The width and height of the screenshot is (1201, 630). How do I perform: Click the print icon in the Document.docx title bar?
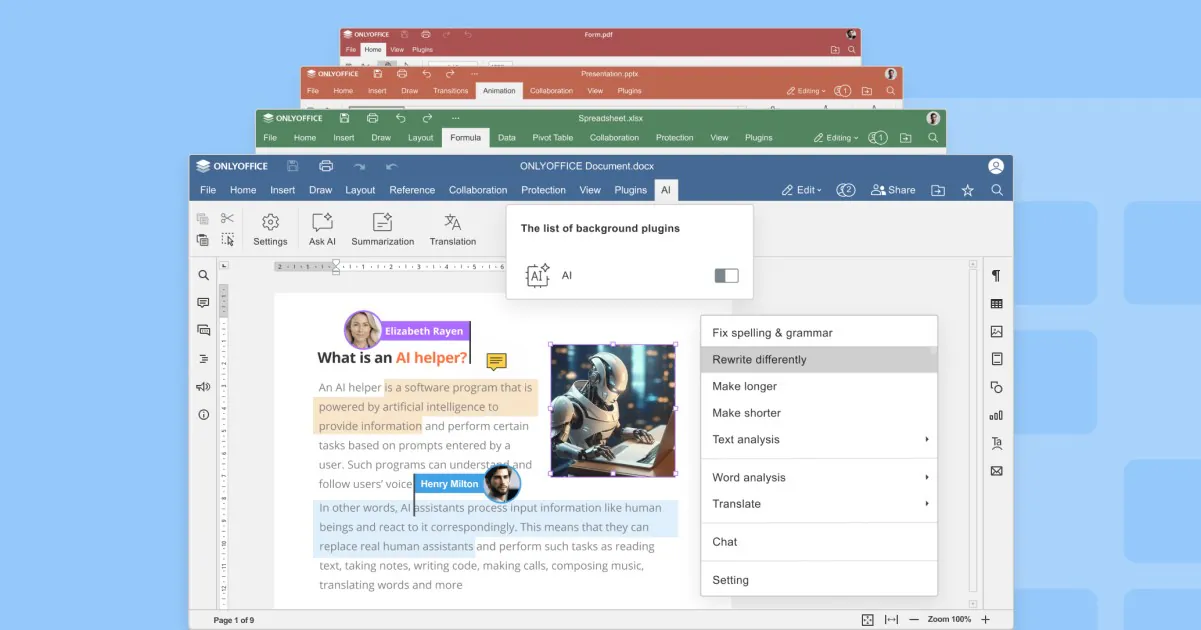point(325,166)
